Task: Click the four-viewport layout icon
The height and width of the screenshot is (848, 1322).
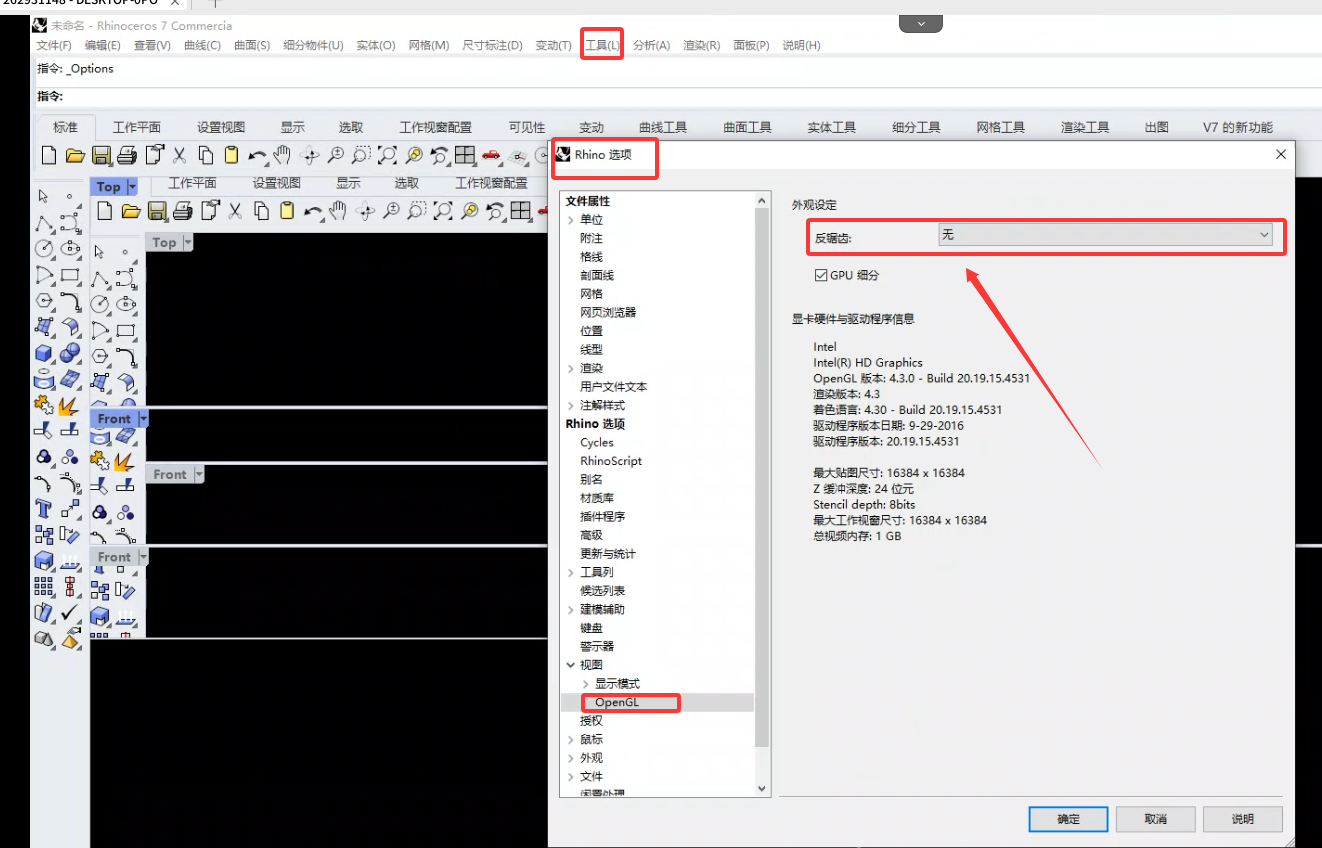Action: coord(464,155)
